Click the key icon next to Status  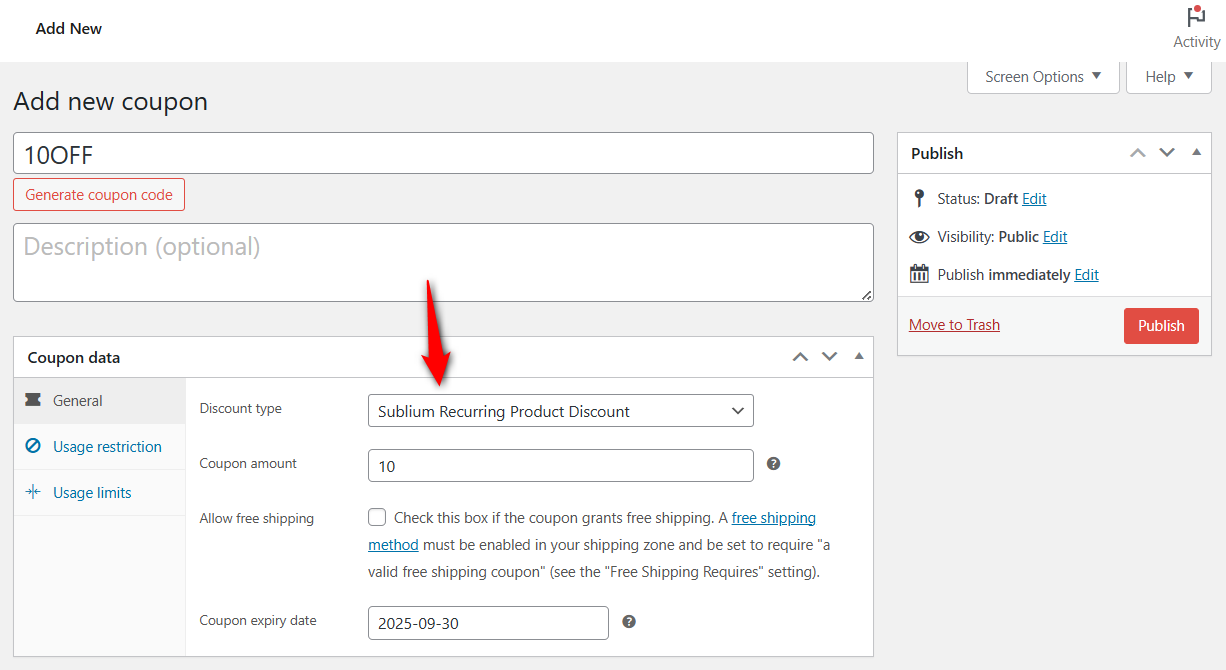[x=919, y=198]
